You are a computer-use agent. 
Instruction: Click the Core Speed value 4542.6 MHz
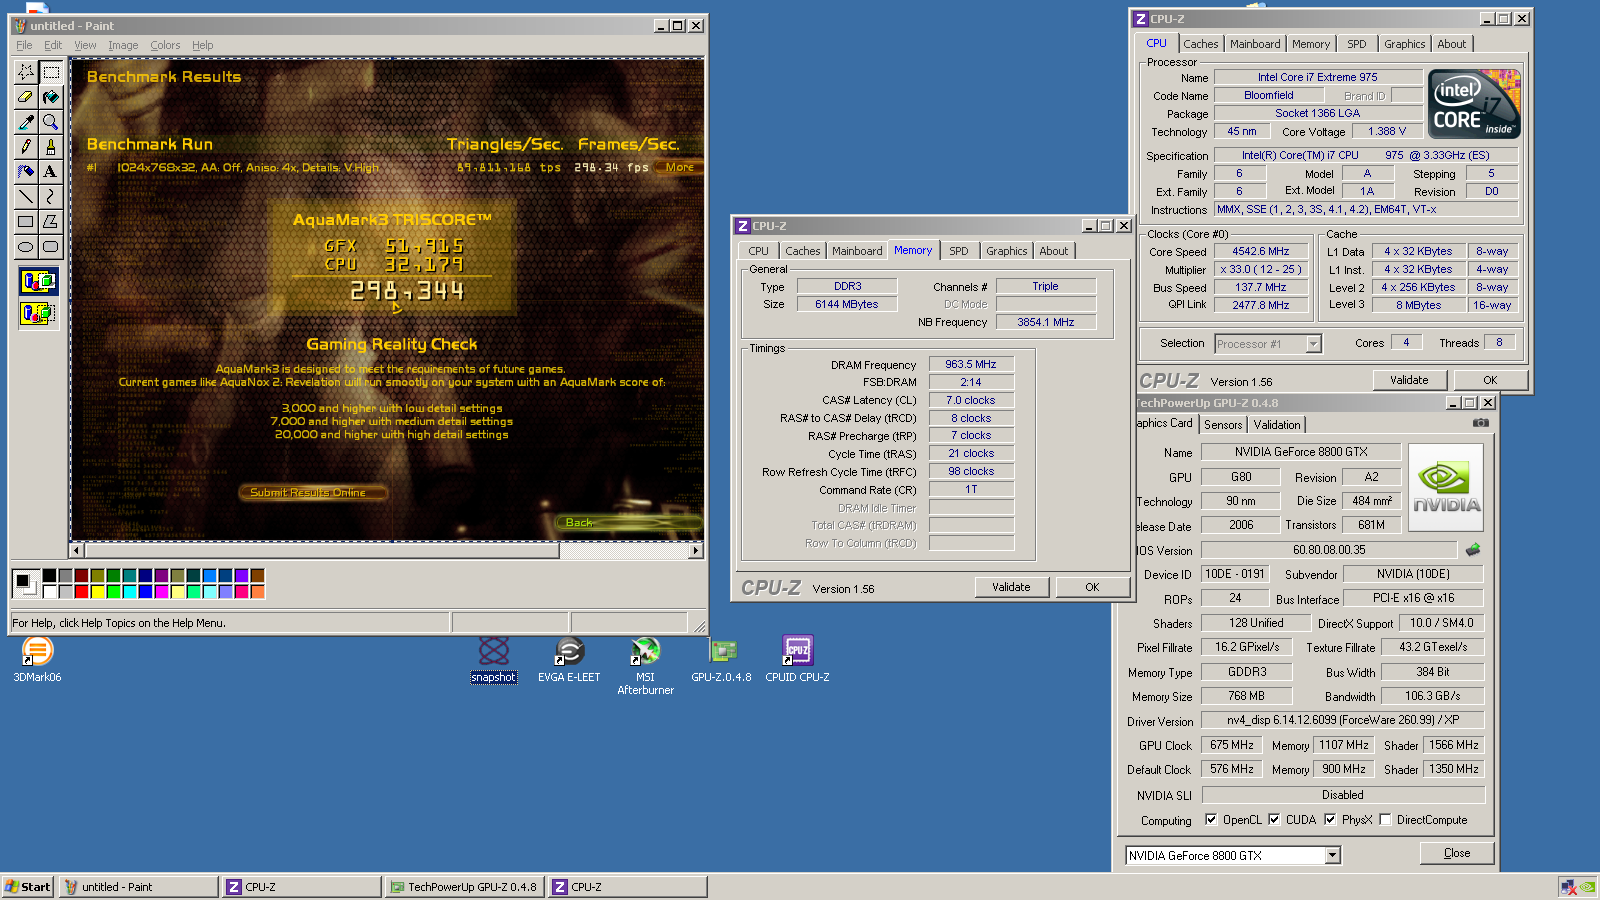click(1260, 252)
